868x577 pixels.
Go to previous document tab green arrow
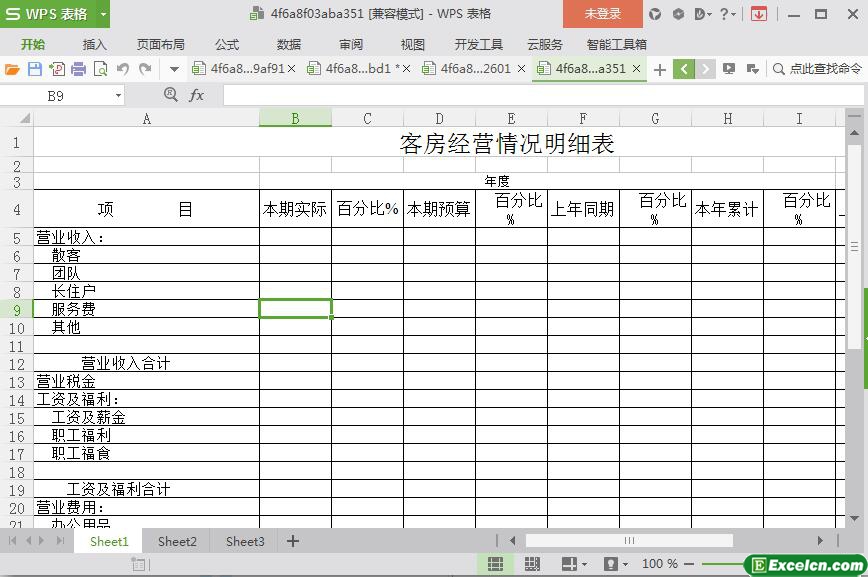(684, 69)
